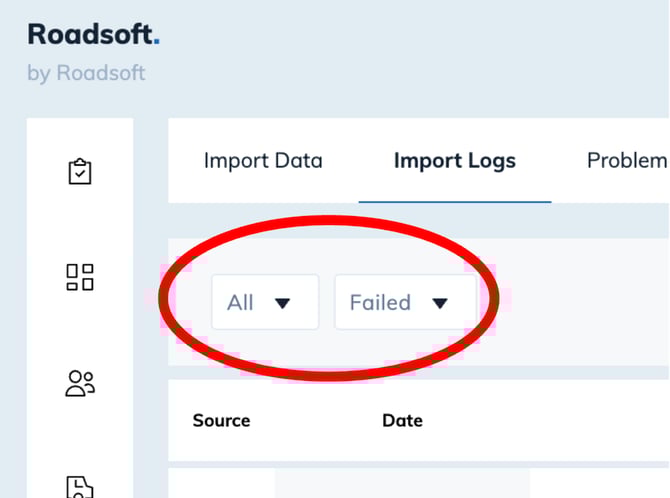Open the clipboard checklist sidebar icon

80,171
